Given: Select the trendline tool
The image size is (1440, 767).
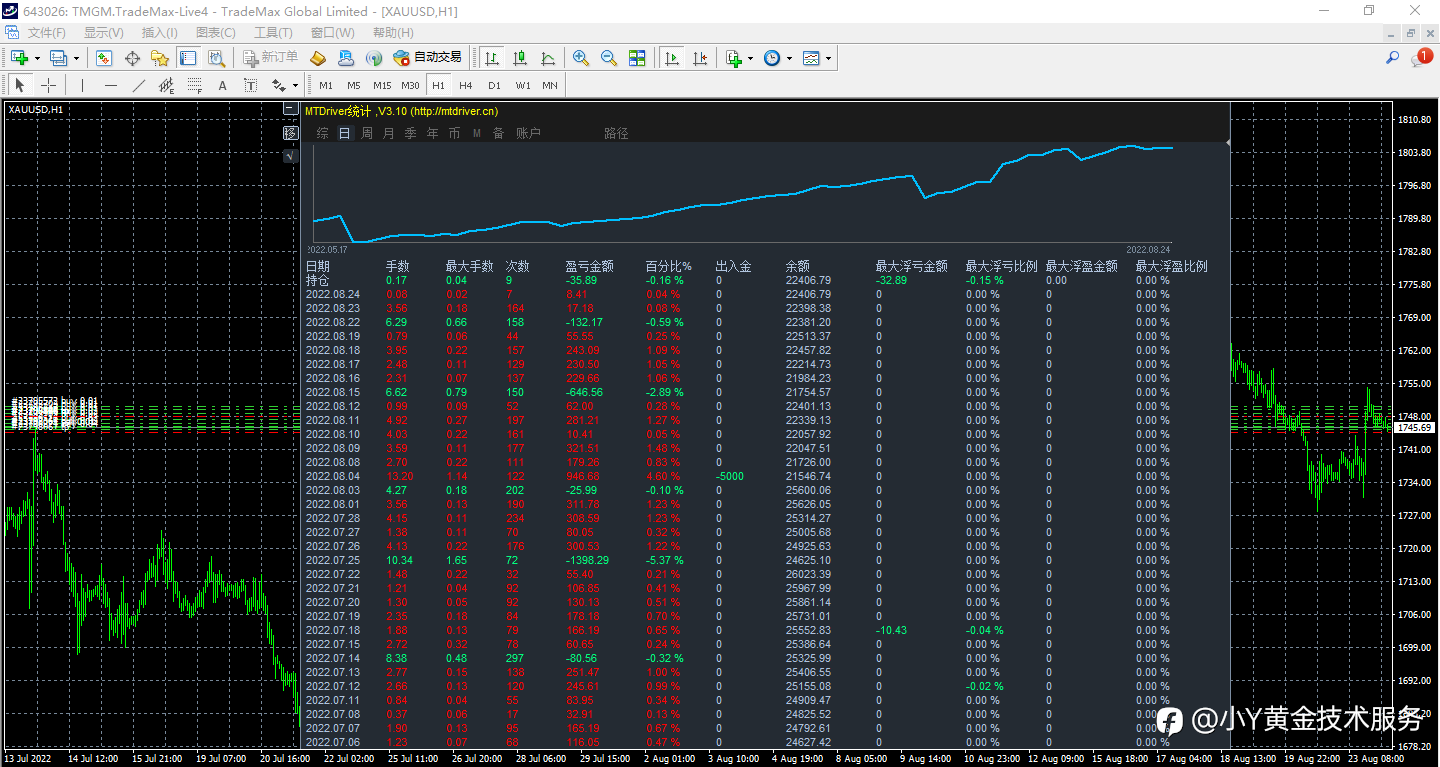Looking at the screenshot, I should pos(138,85).
